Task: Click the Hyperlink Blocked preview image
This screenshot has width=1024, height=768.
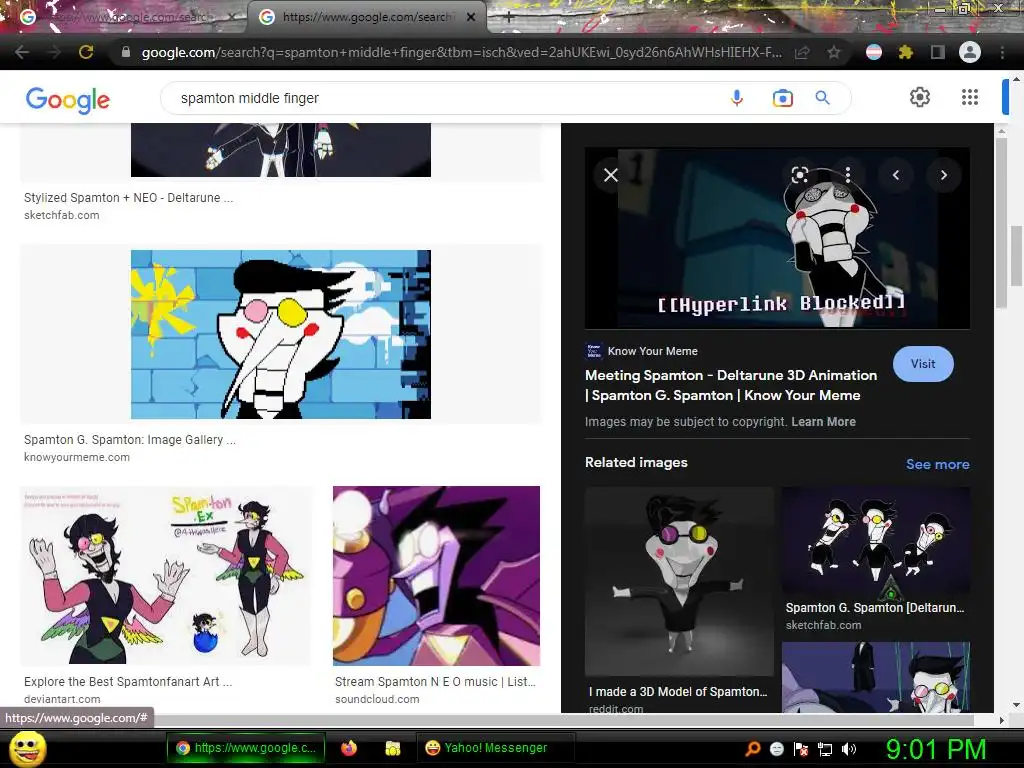Action: point(777,238)
